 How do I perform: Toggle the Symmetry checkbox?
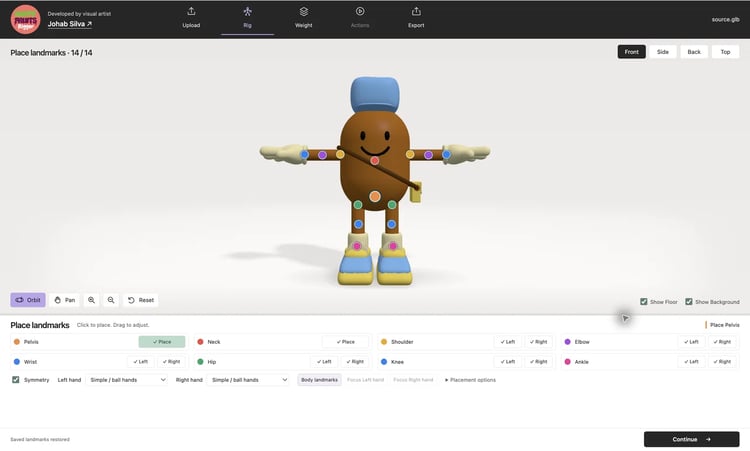tap(16, 380)
